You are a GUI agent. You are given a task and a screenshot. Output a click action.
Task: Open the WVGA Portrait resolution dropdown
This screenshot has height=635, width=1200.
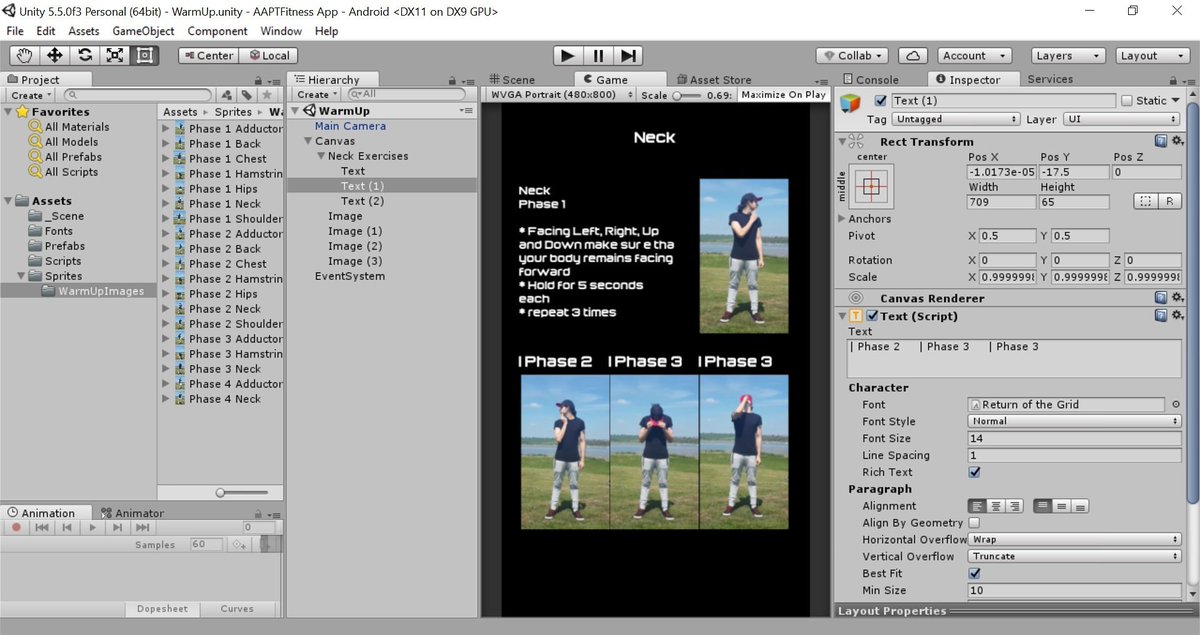click(x=560, y=95)
